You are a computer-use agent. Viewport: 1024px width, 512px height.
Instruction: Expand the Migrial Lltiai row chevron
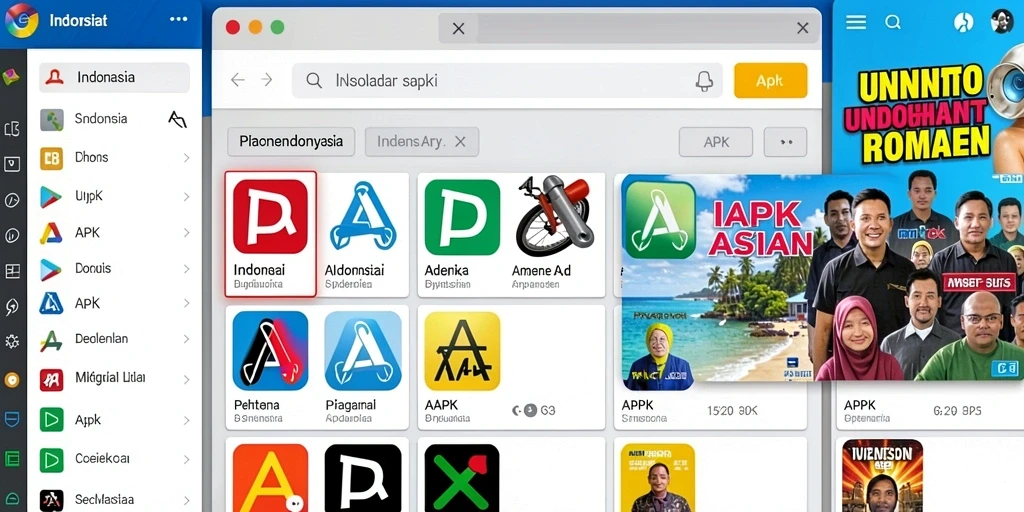(x=186, y=379)
